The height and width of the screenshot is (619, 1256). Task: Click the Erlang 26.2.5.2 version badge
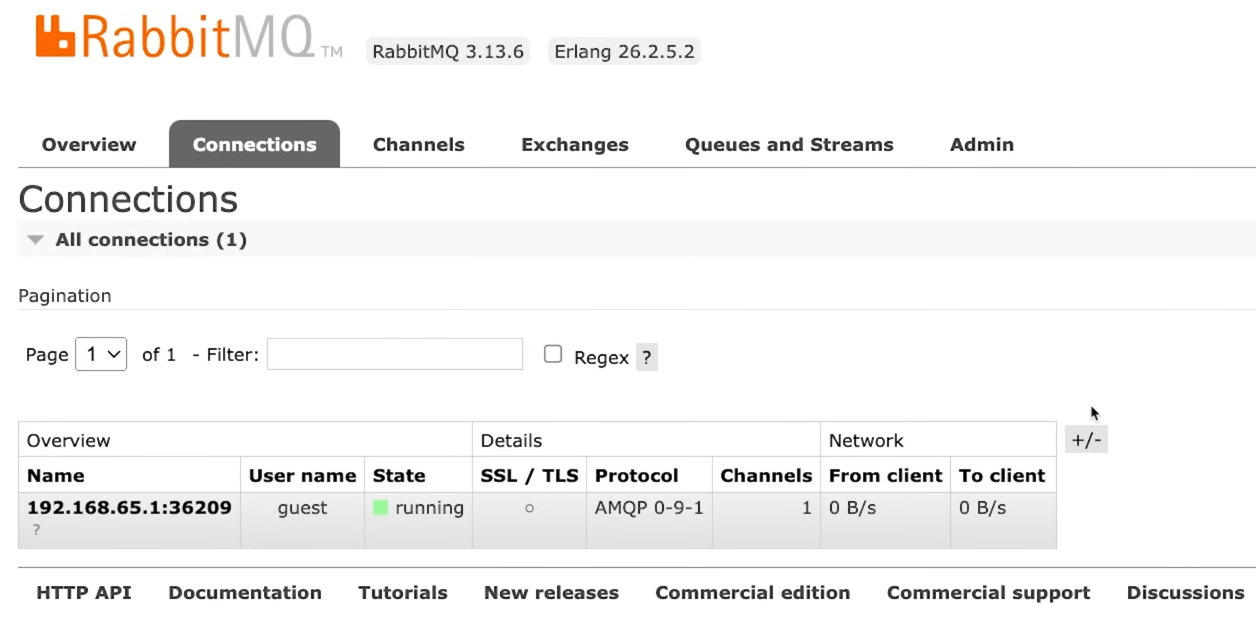click(x=624, y=52)
